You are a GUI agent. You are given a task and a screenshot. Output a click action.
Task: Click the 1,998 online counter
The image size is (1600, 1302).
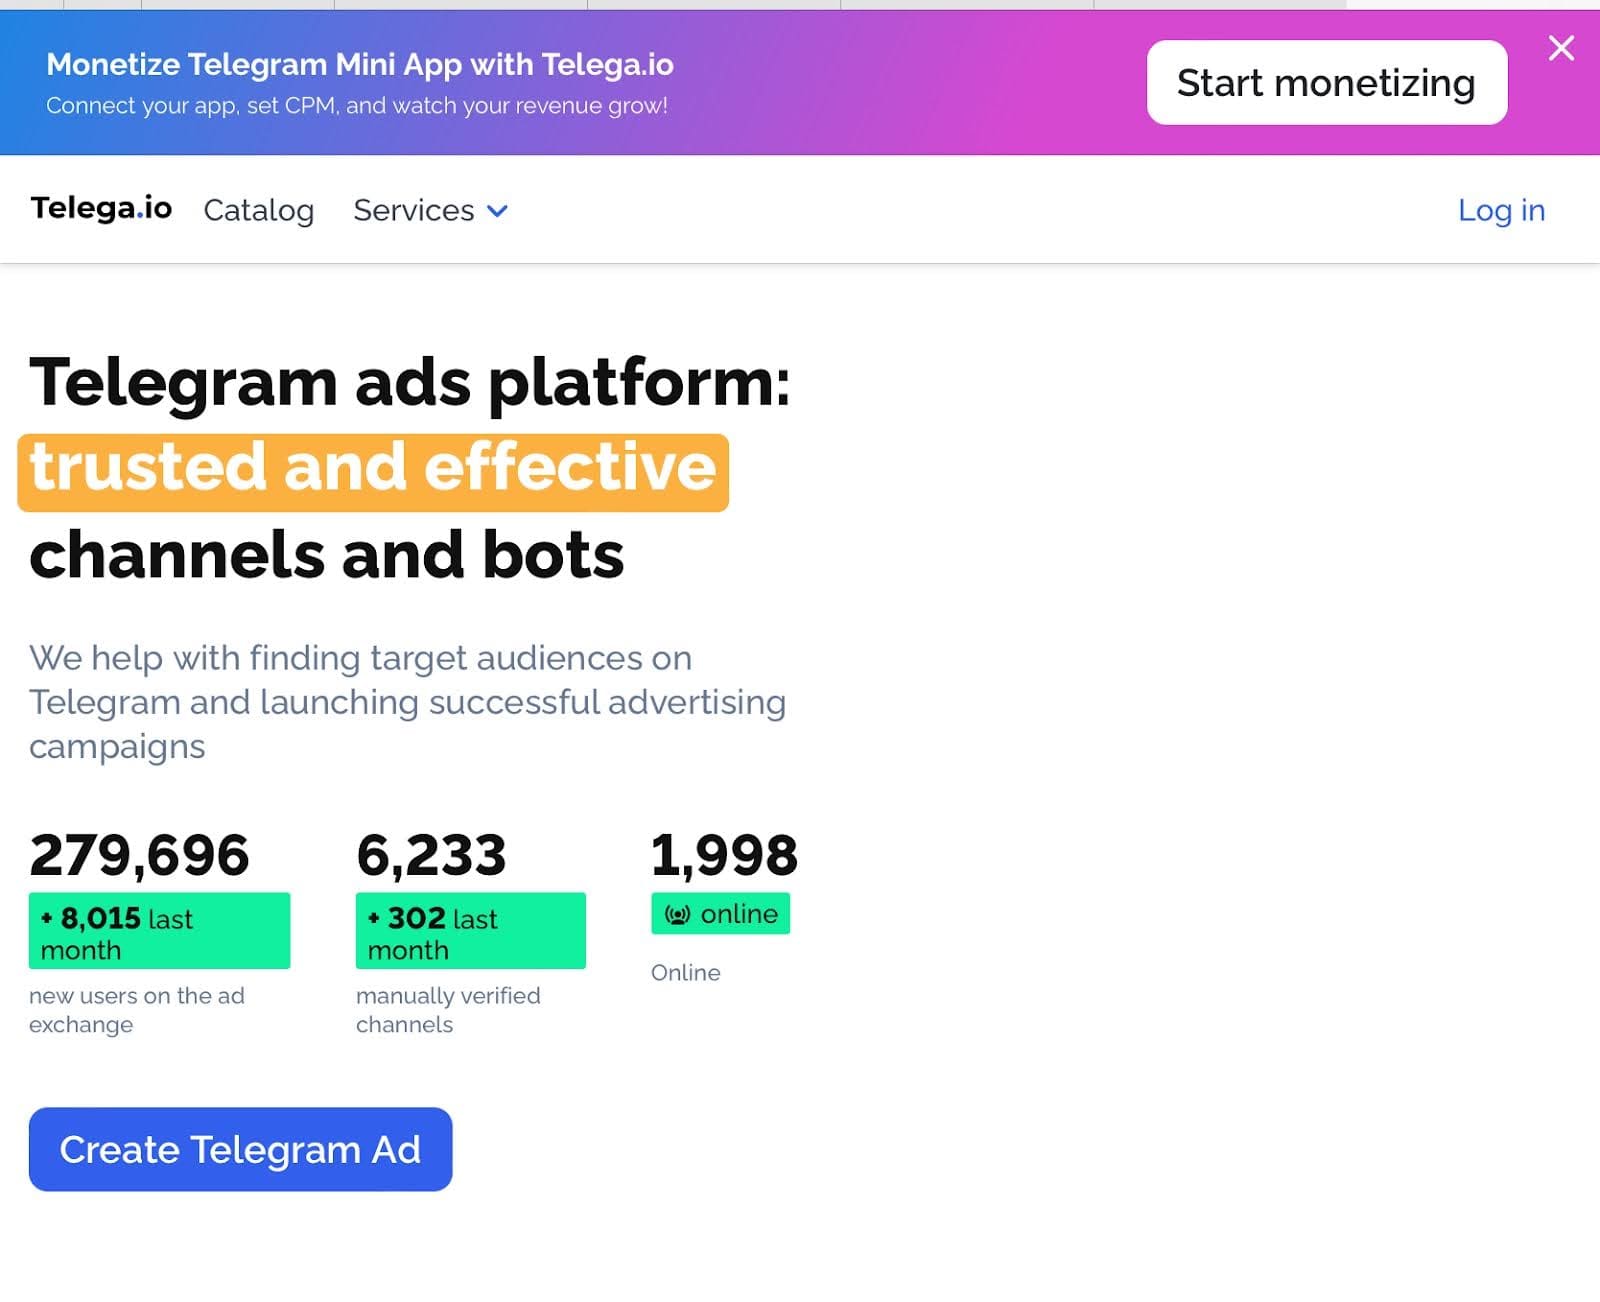click(x=724, y=855)
